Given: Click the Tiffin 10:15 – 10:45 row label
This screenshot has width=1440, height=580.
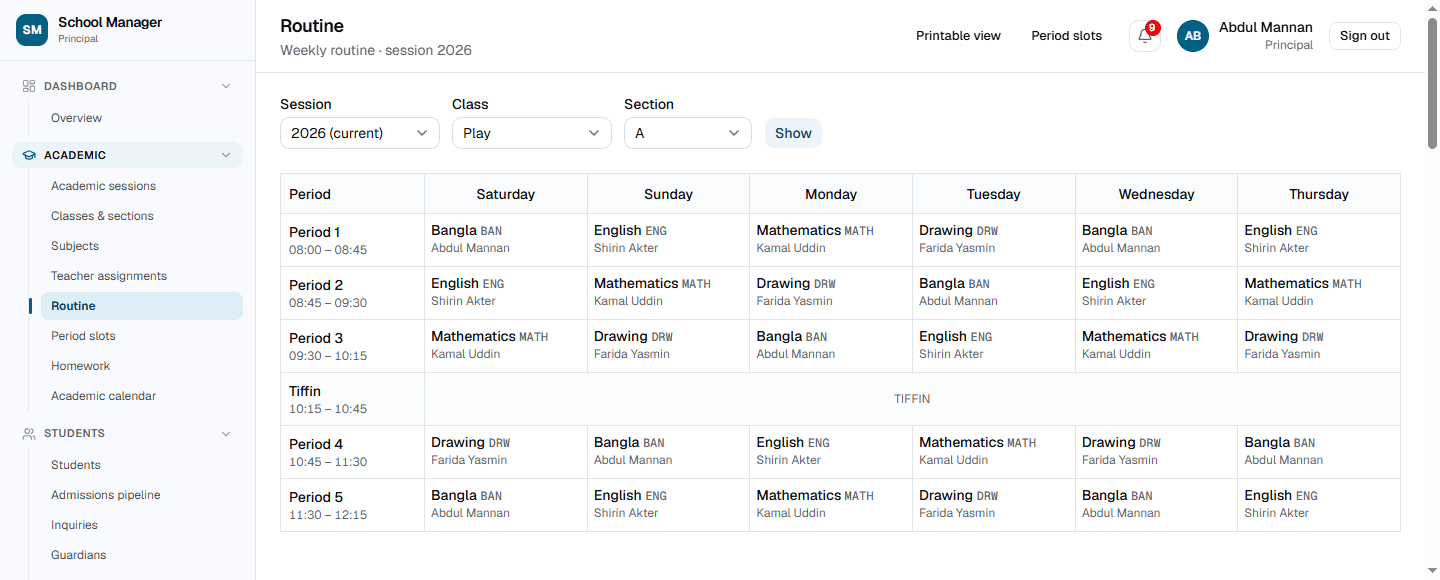Looking at the screenshot, I should 352,399.
